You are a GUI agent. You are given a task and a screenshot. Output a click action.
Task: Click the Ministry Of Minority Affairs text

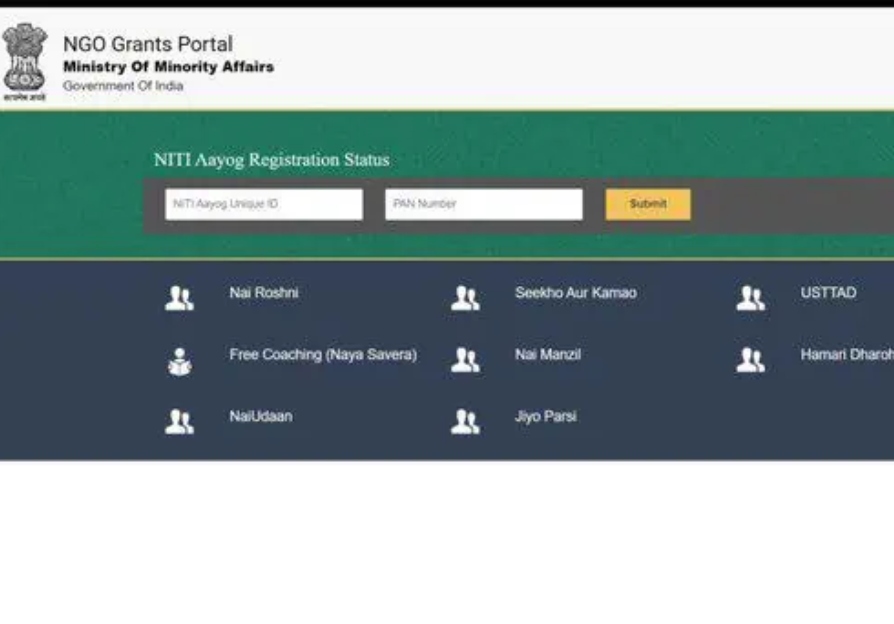click(x=168, y=67)
